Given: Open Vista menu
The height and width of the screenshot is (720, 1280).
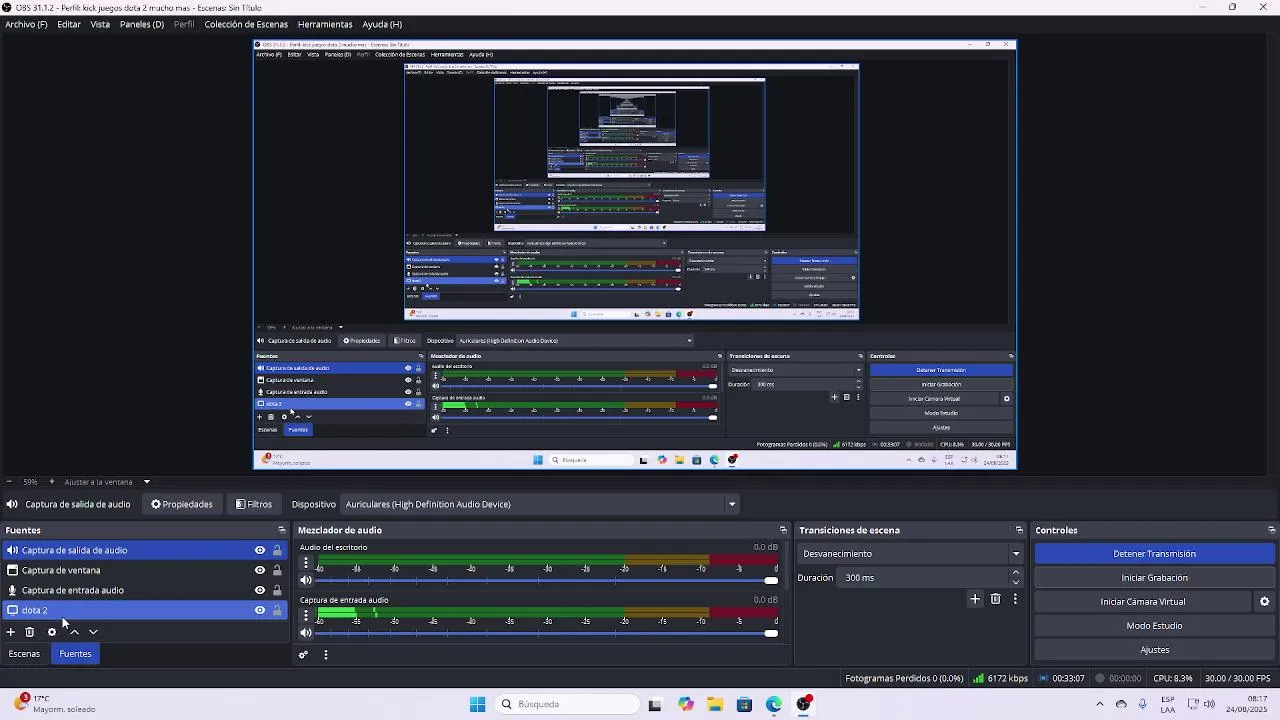Looking at the screenshot, I should (100, 24).
